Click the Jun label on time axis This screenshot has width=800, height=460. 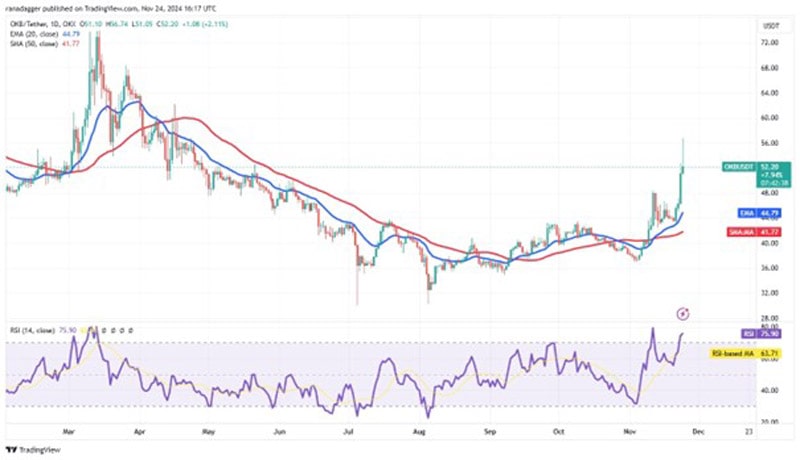279,431
